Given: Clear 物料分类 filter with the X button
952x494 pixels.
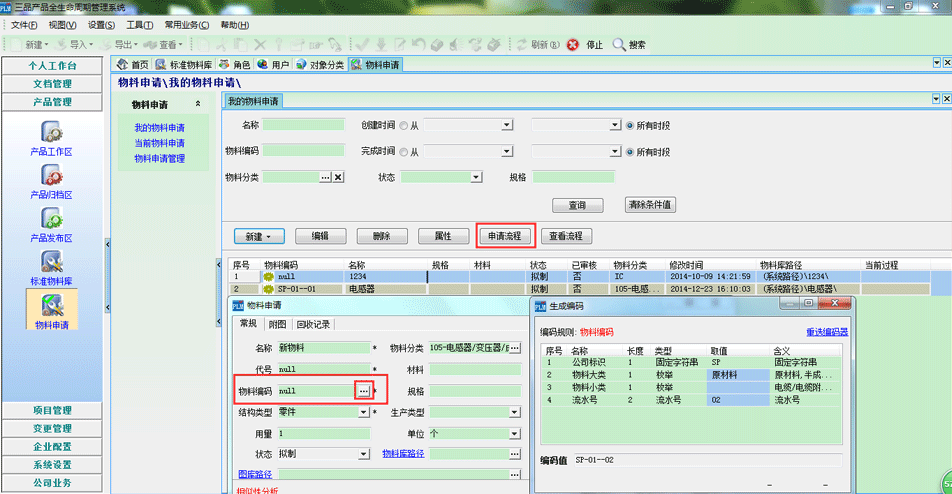Looking at the screenshot, I should [x=338, y=177].
